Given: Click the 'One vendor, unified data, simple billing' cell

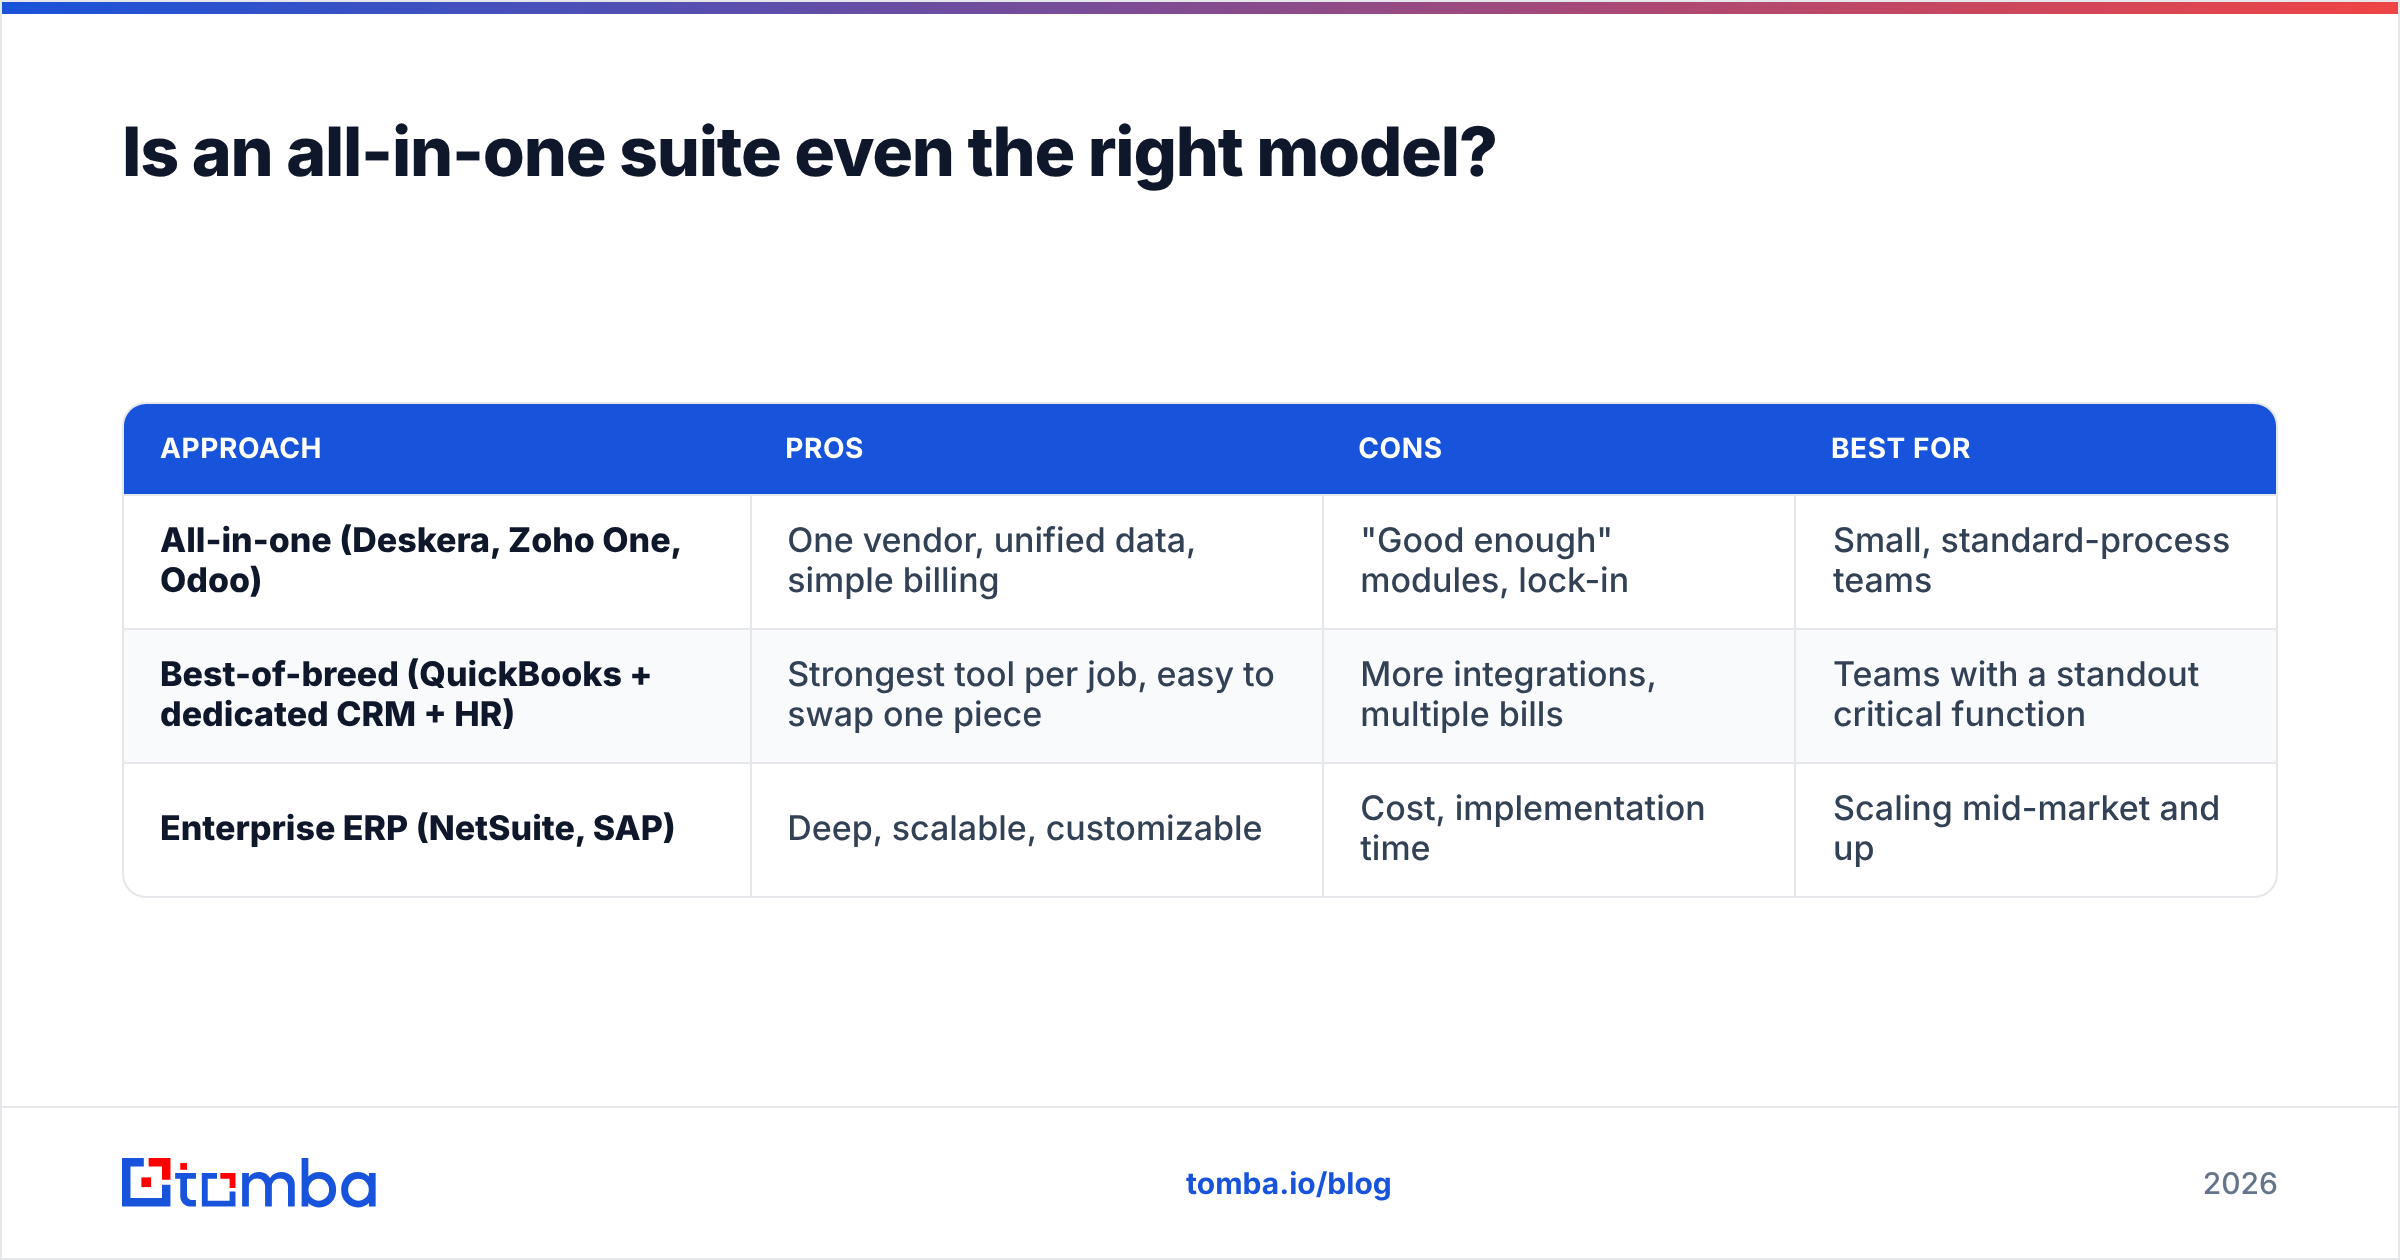Looking at the screenshot, I should pos(1037,561).
